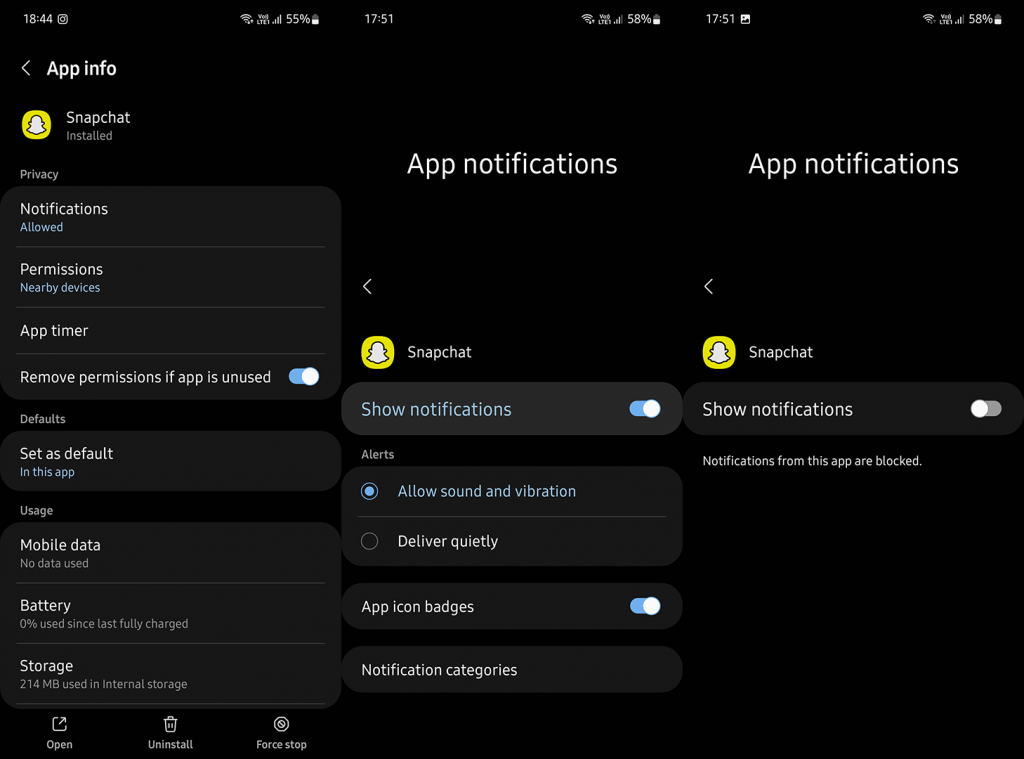The image size is (1024, 759).
Task: Disable the App icon badges switch
Action: coord(645,606)
